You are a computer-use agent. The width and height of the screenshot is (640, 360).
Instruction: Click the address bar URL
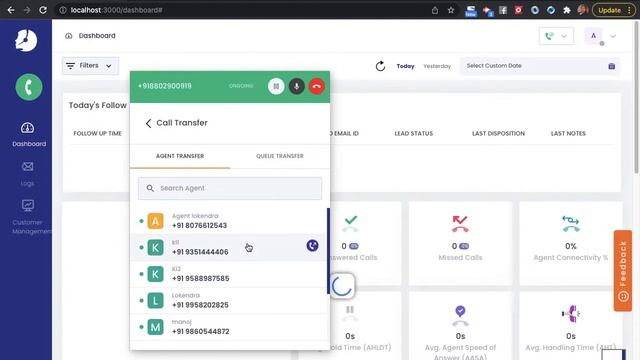pyautogui.click(x=116, y=10)
